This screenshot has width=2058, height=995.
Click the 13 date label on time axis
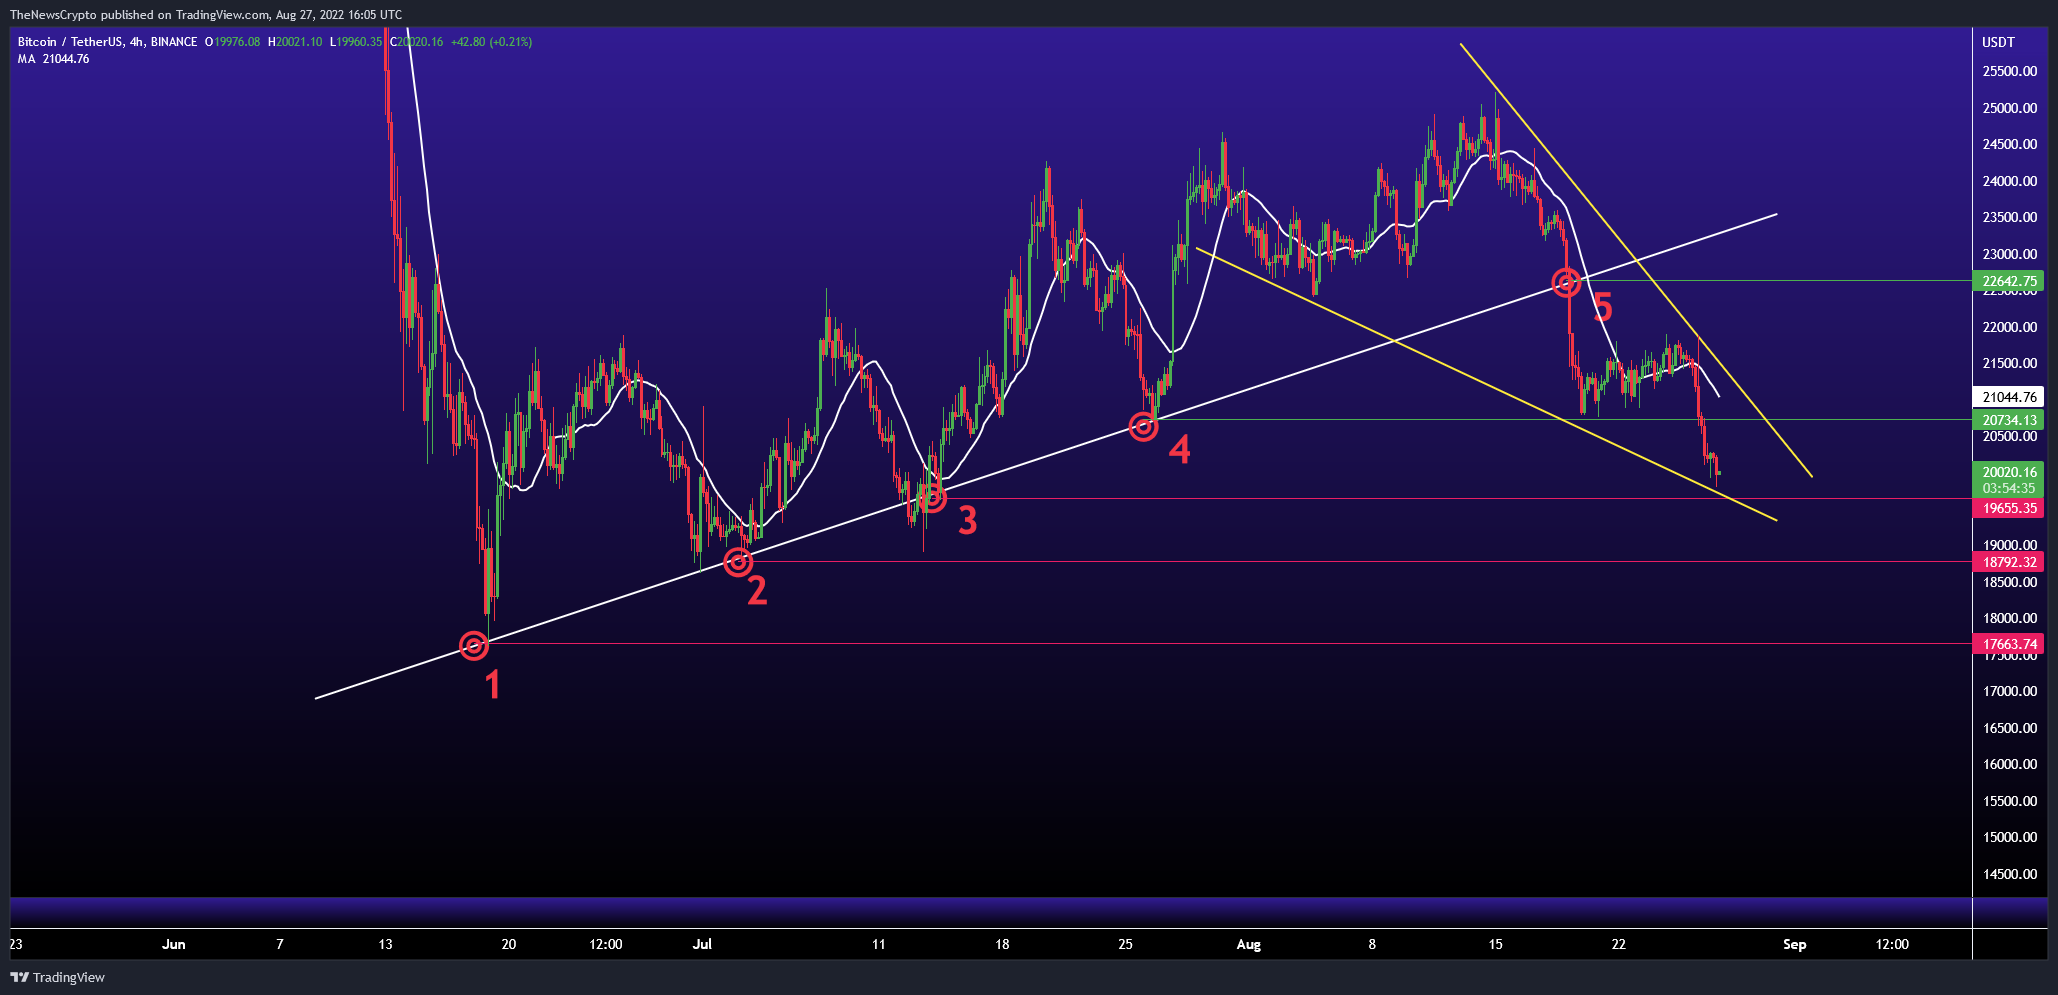[386, 944]
